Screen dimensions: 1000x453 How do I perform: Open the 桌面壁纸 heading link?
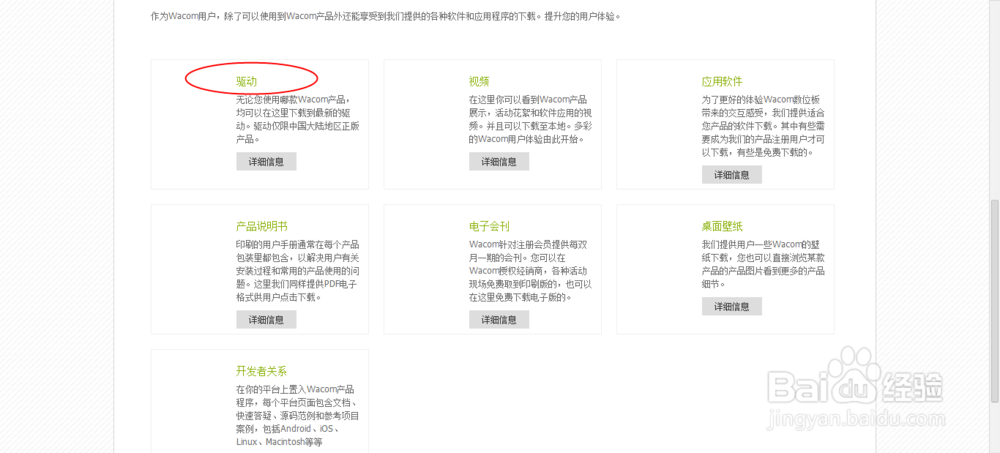point(722,226)
